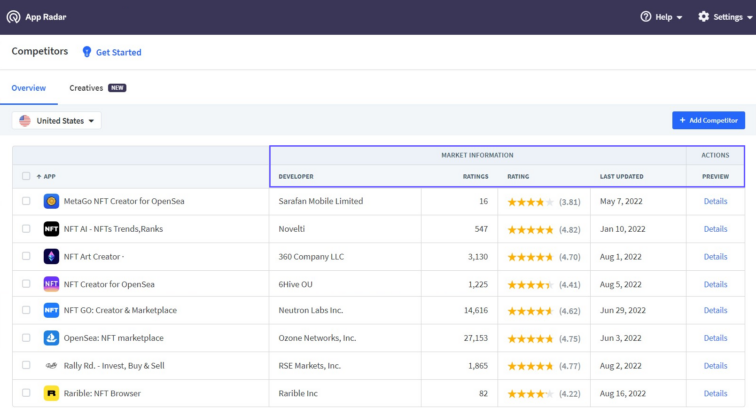756x416 pixels.
Task: Tick the select-all checkbox in the header
Action: (x=26, y=176)
